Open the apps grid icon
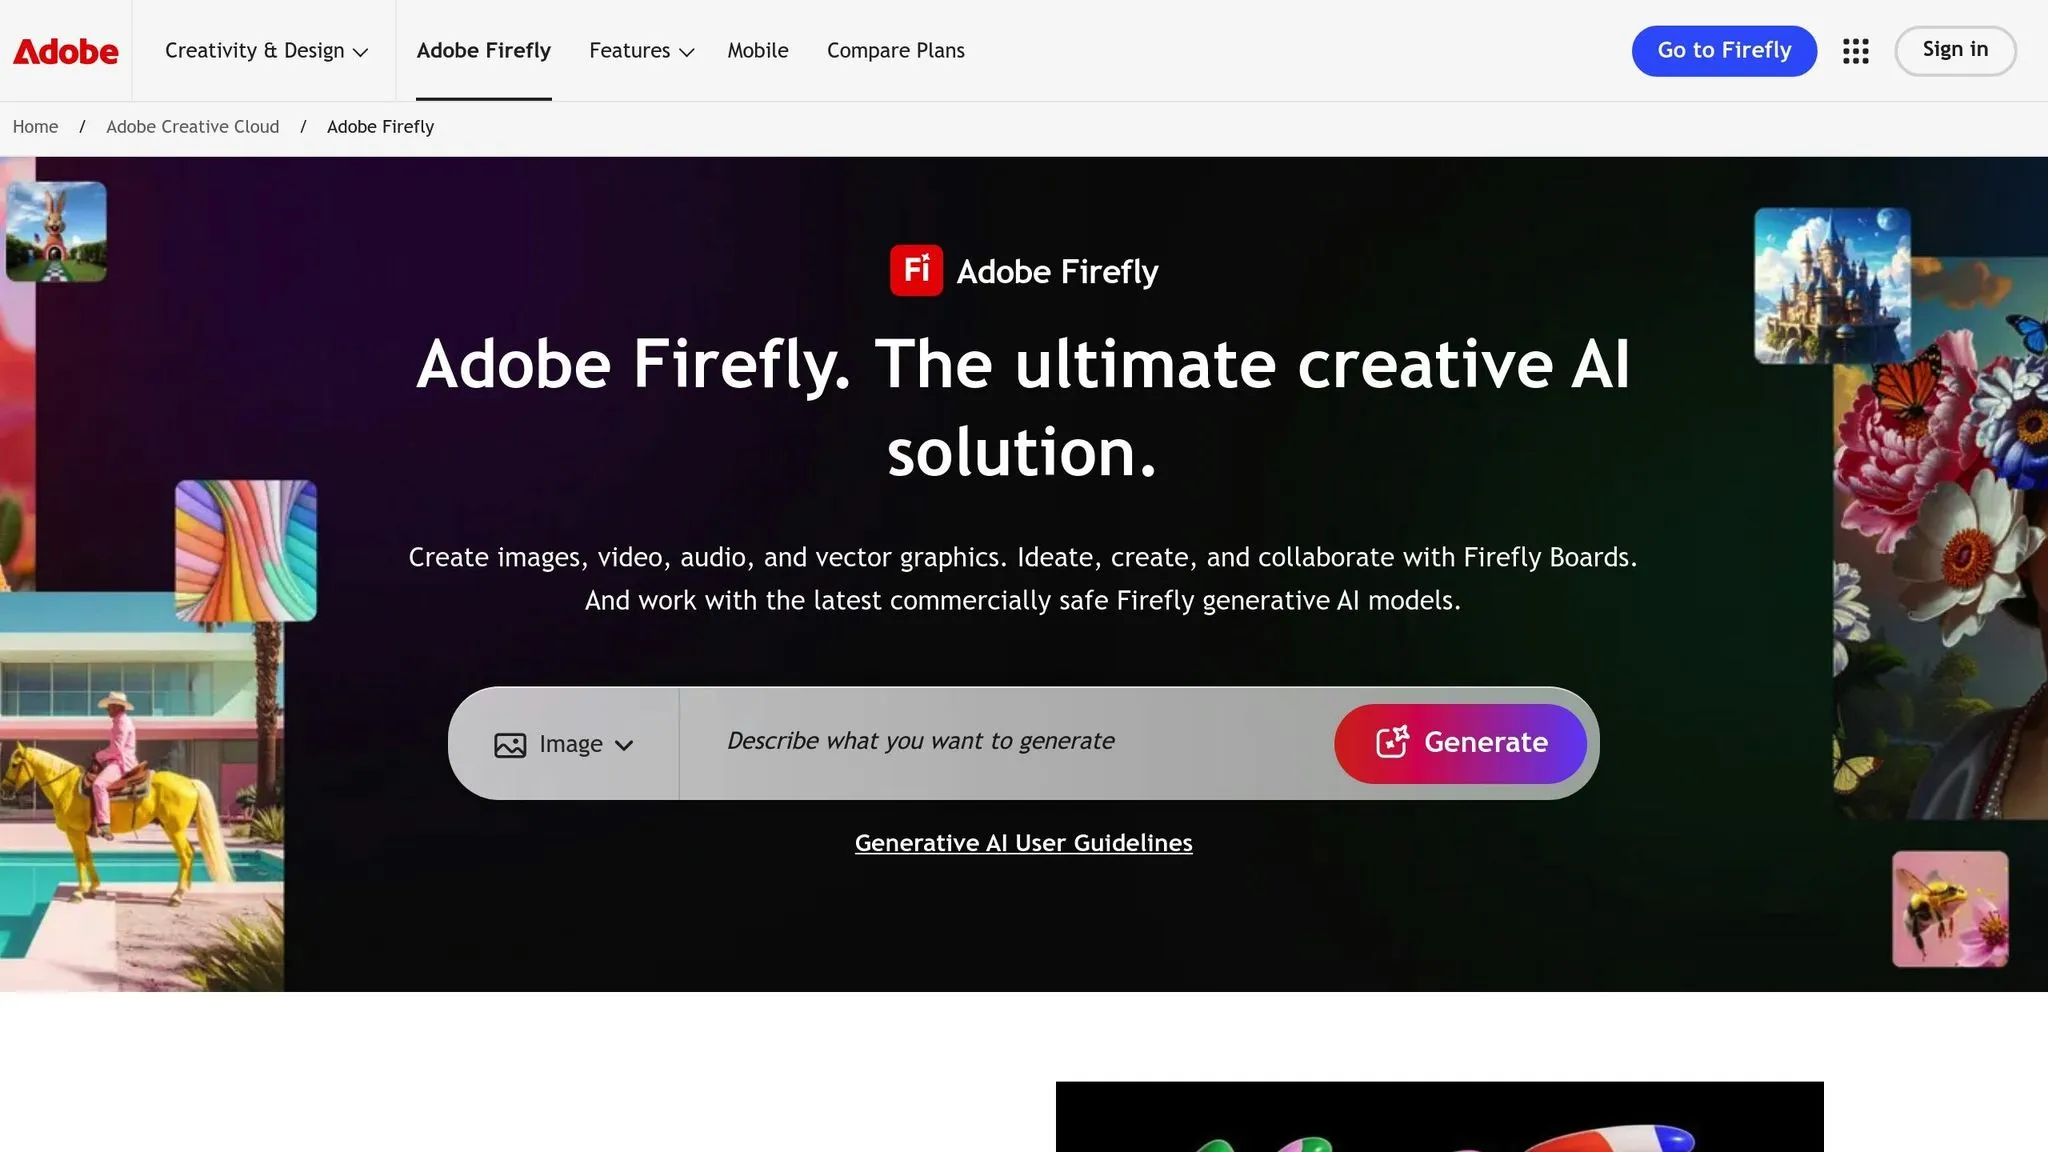Image resolution: width=2048 pixels, height=1152 pixels. coord(1855,51)
